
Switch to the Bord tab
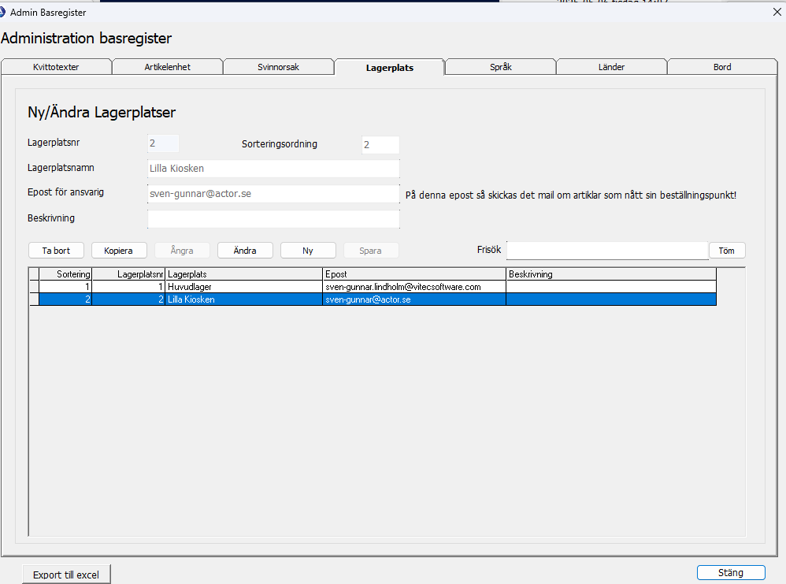click(x=722, y=67)
